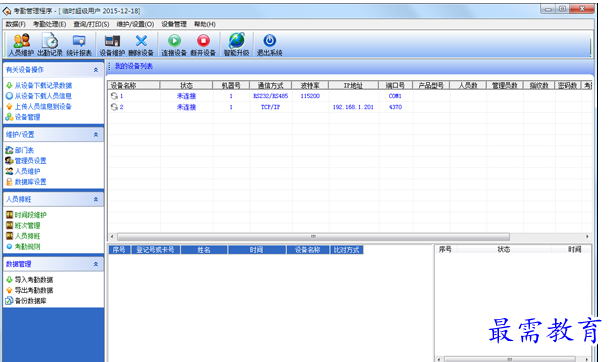
Task: Click the 我的设备列表 panel title
Action: (134, 66)
